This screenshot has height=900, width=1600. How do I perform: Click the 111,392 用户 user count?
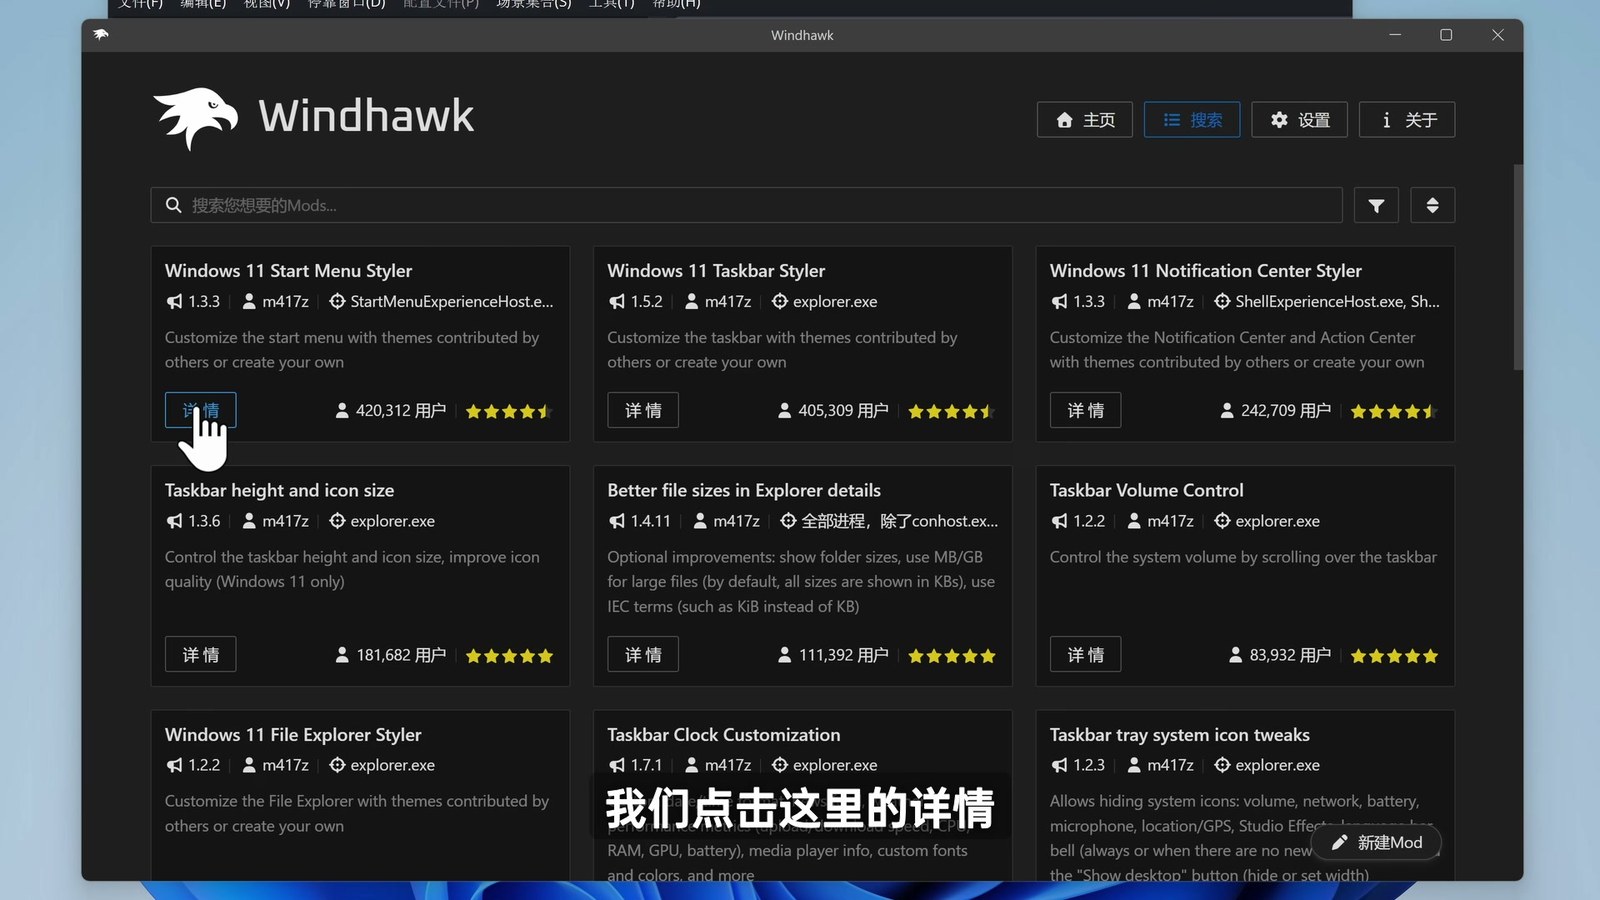pyautogui.click(x=843, y=655)
